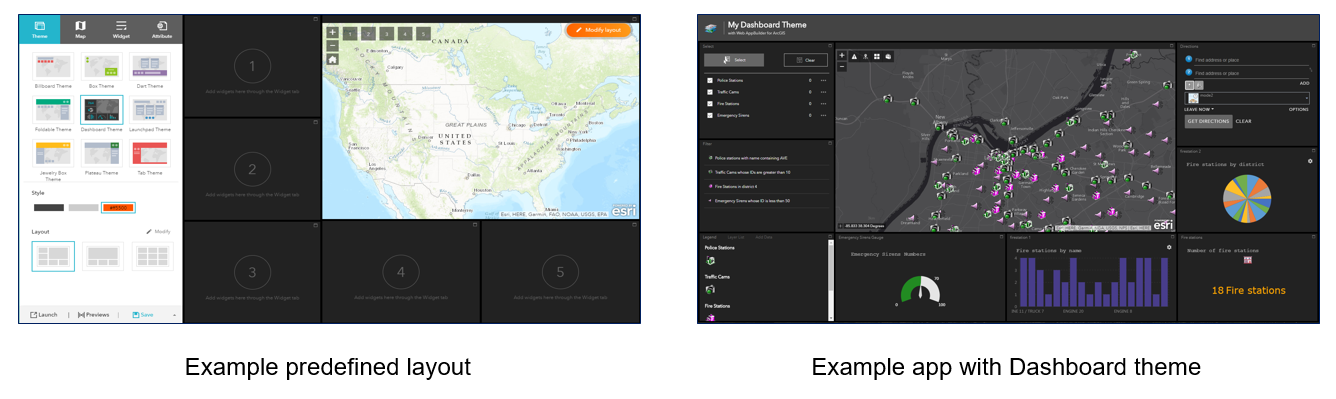Toggle the Police Stations layer checkbox
Image resolution: width=1336 pixels, height=399 pixels.
[710, 80]
